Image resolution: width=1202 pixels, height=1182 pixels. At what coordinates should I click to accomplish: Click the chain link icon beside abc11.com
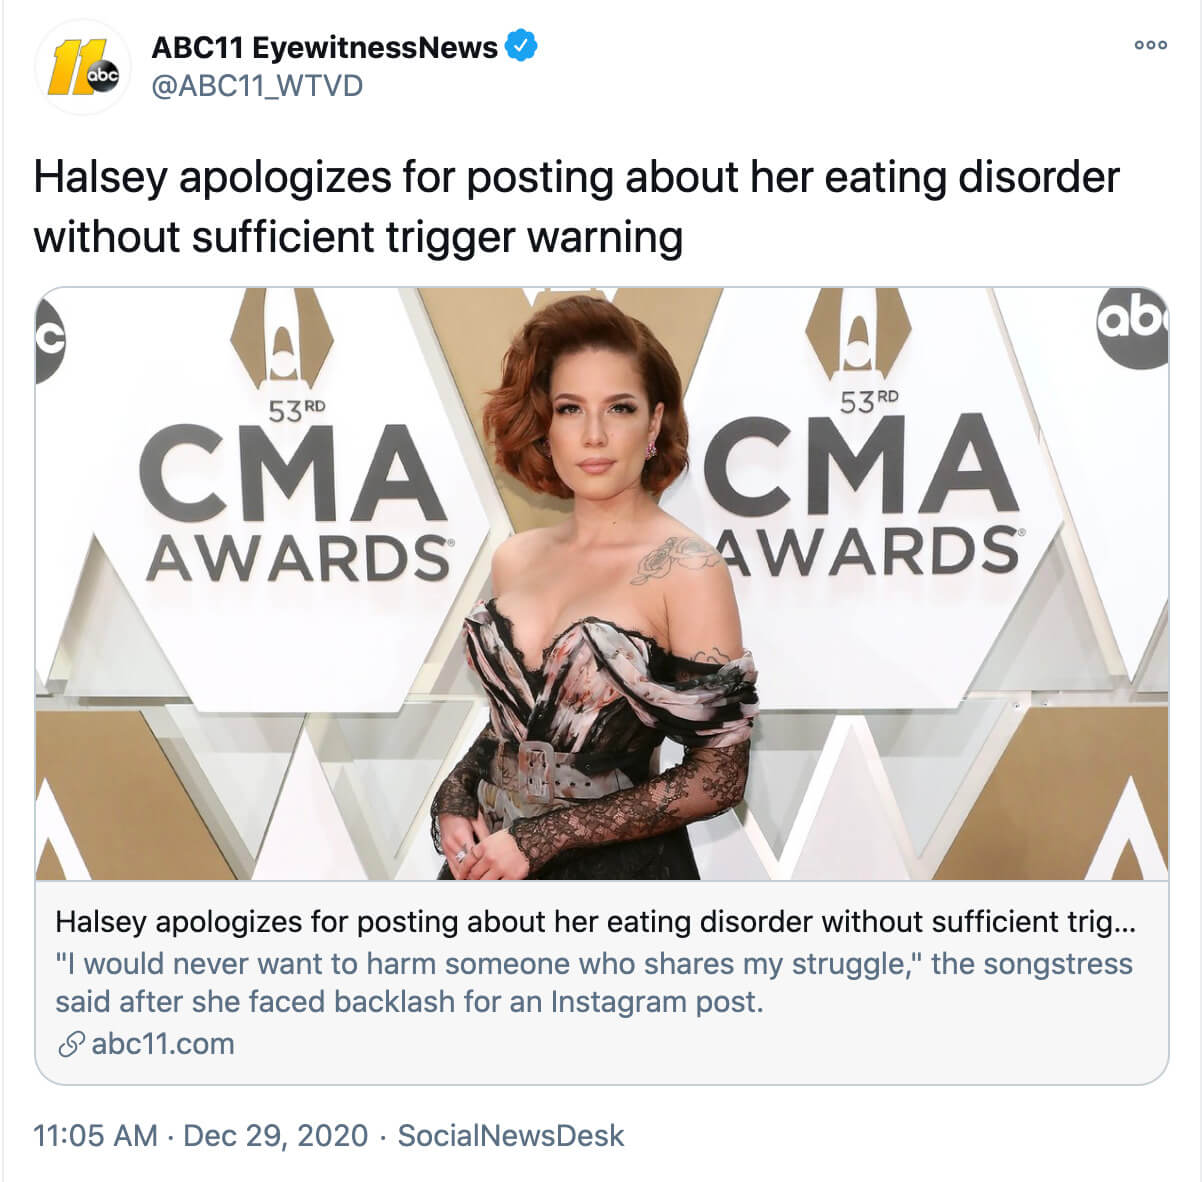click(x=70, y=1045)
